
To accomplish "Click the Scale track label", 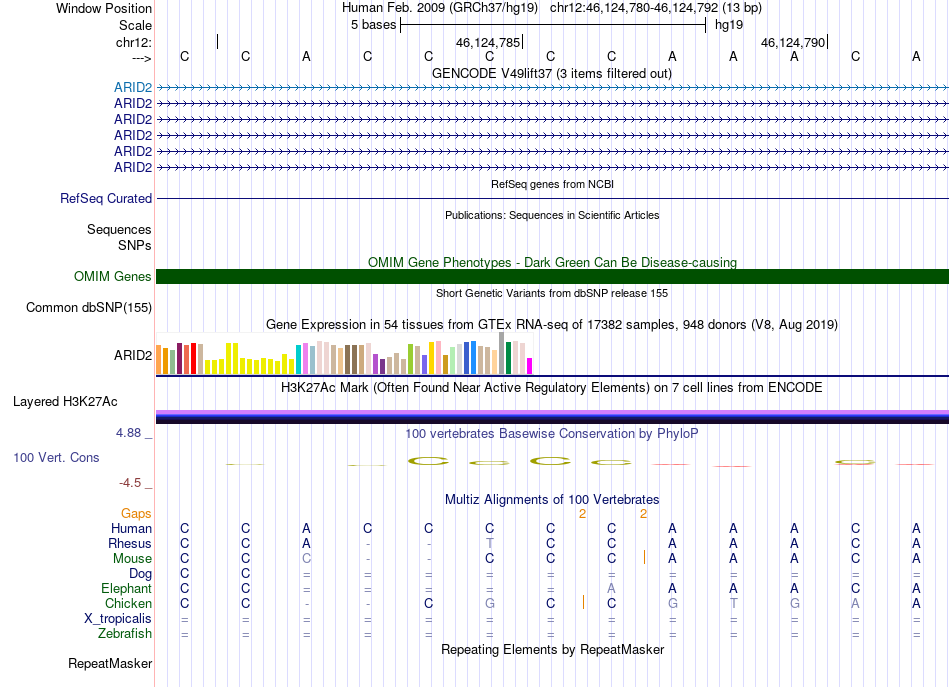I will point(135,25).
